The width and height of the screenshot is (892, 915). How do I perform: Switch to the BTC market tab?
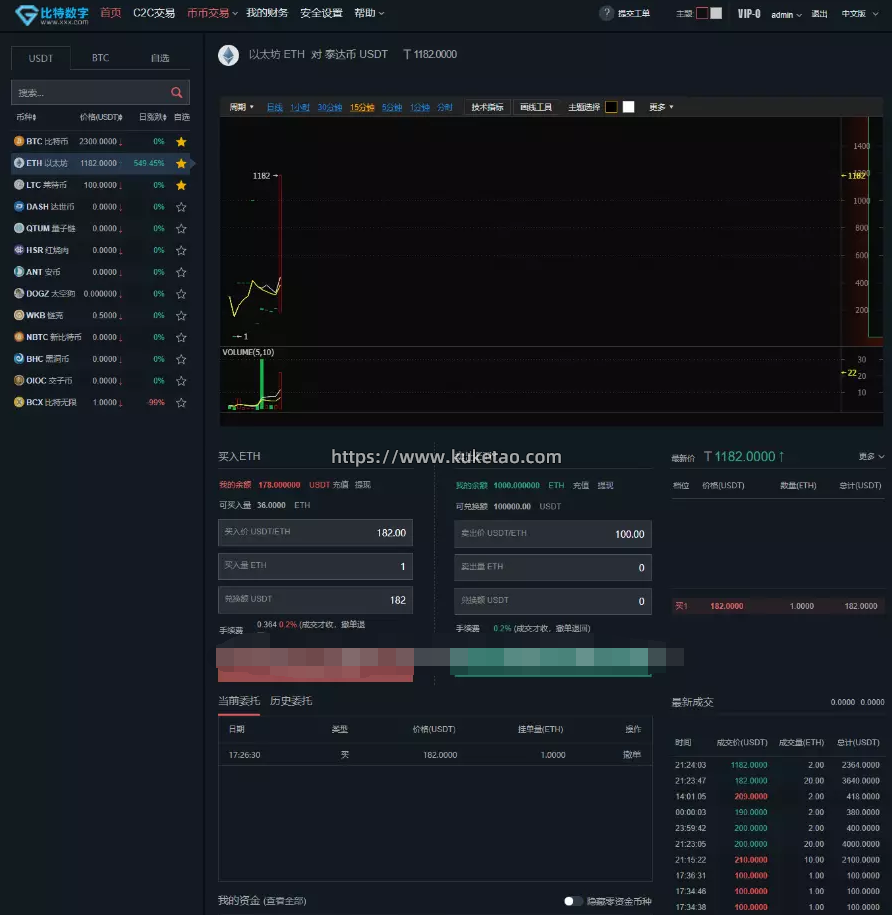(x=100, y=58)
